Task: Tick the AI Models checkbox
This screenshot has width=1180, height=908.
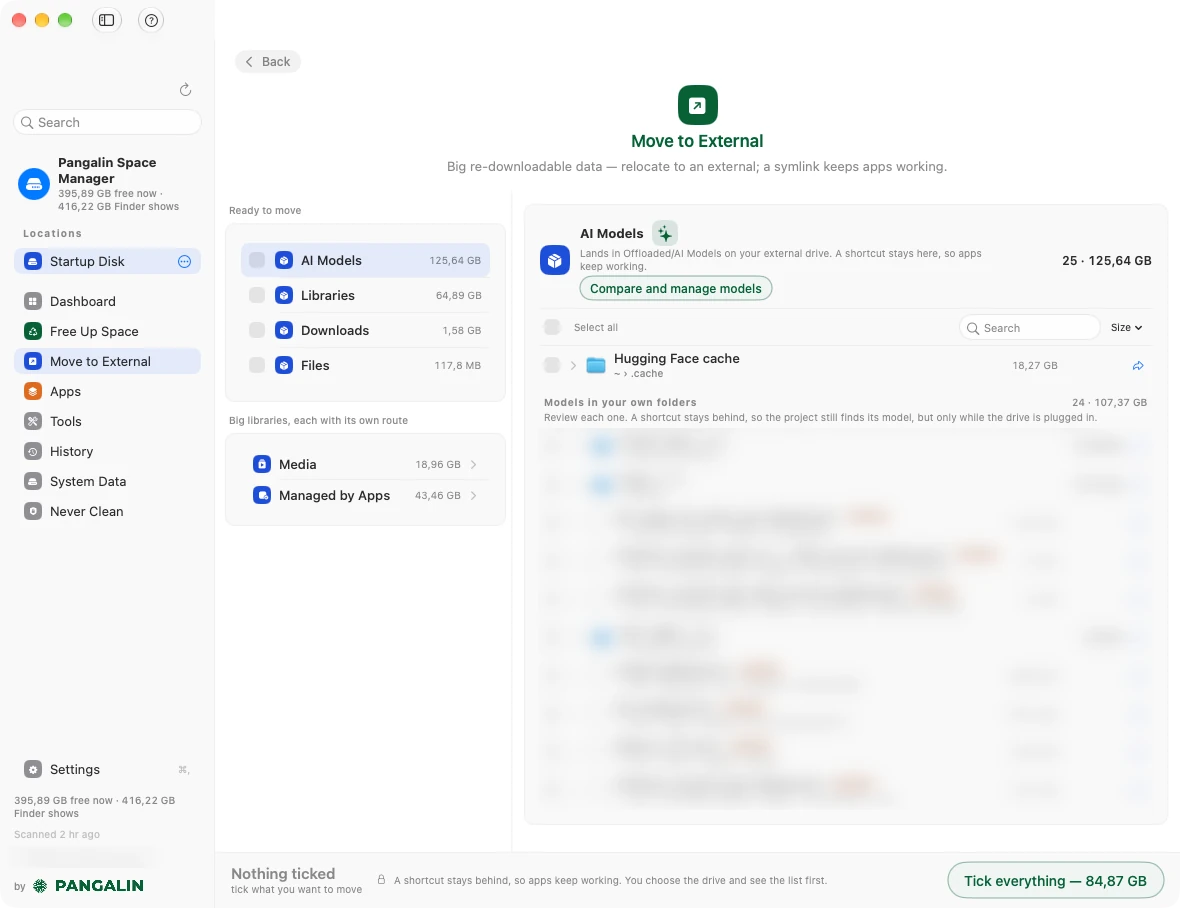Action: (257, 260)
